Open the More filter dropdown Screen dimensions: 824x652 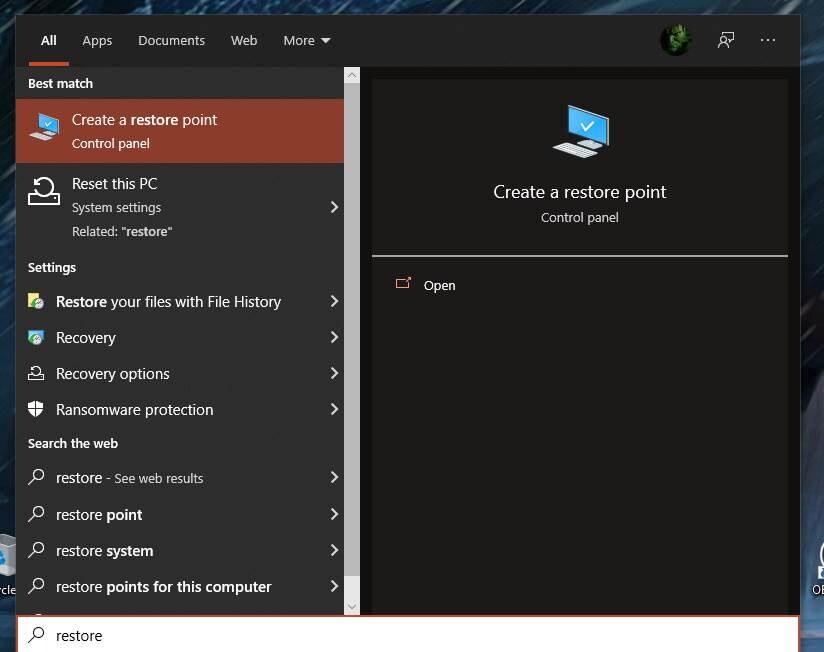[x=306, y=41]
